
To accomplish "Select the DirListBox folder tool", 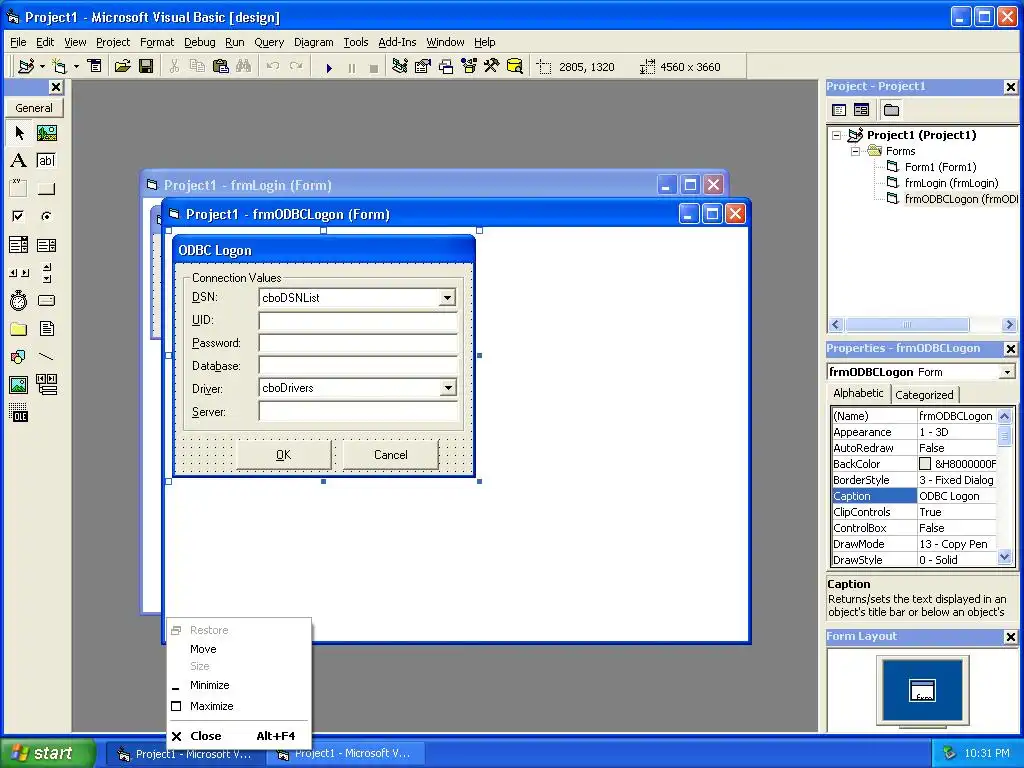I will pos(19,328).
